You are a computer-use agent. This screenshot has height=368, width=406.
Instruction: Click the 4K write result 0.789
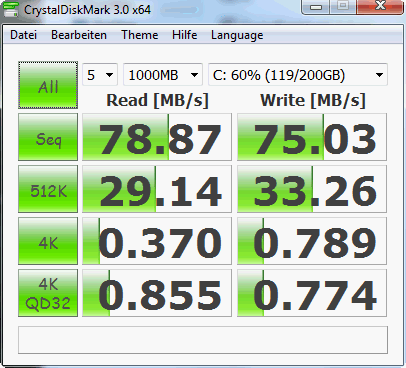tap(312, 241)
